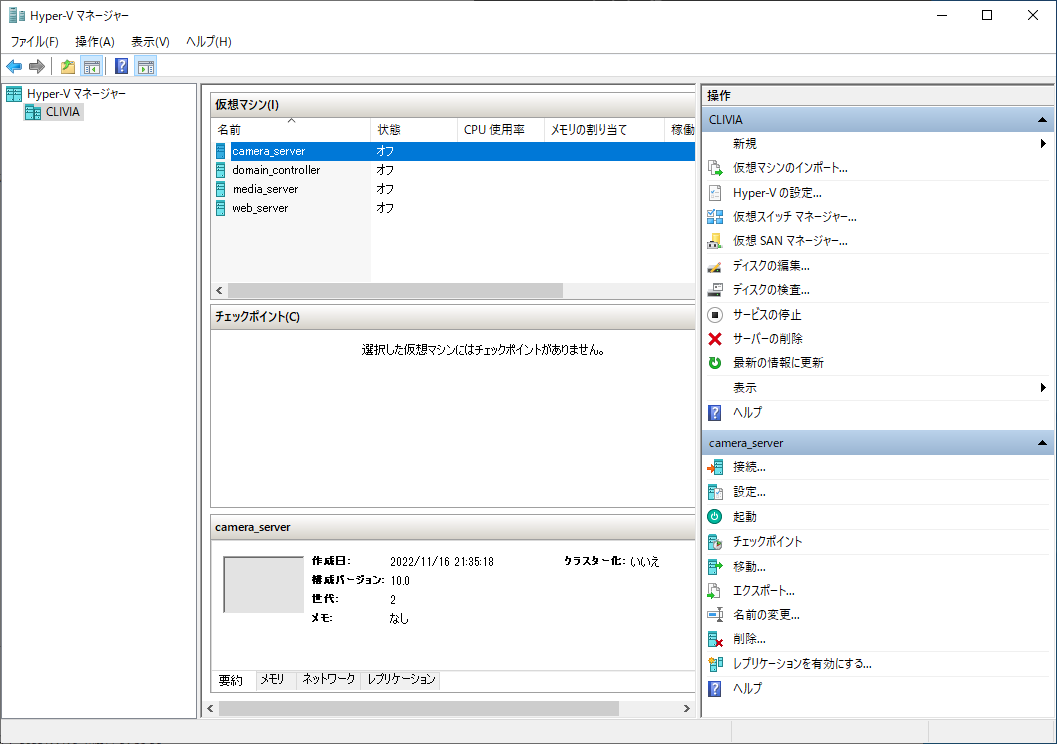Click the bottom center pane scrollbar thumb
1057x744 pixels.
click(419, 708)
